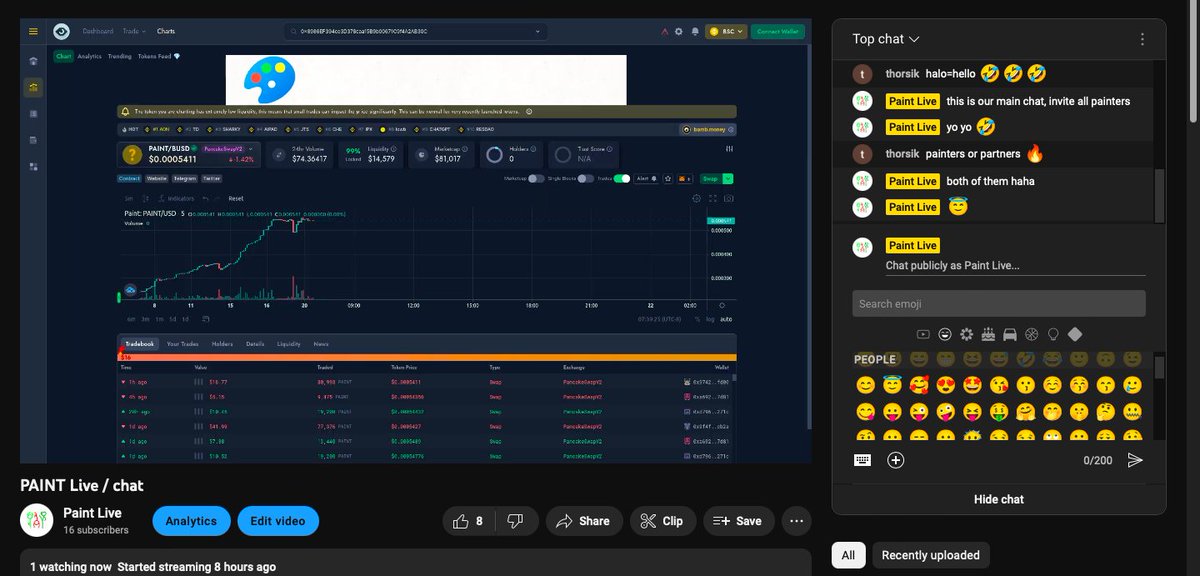The image size is (1200, 576).
Task: Click the send message arrow icon
Action: click(x=1135, y=460)
